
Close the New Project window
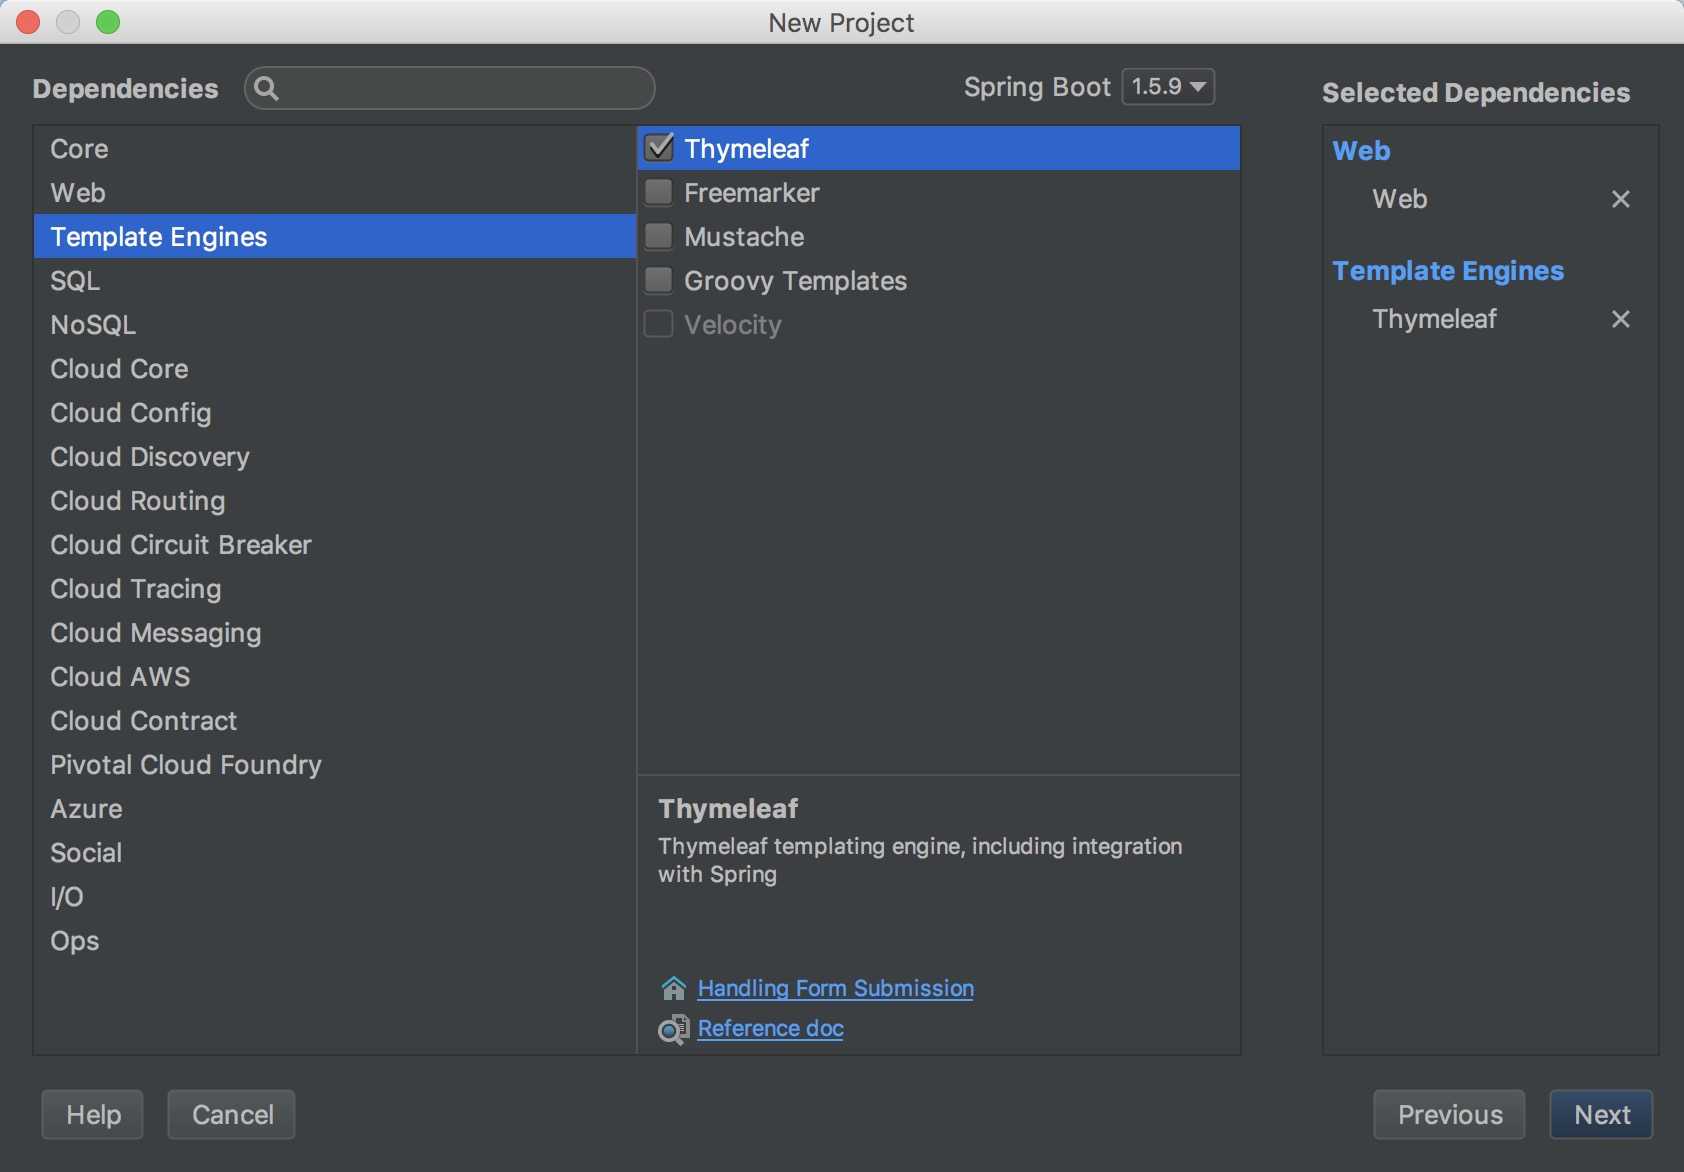point(28,22)
